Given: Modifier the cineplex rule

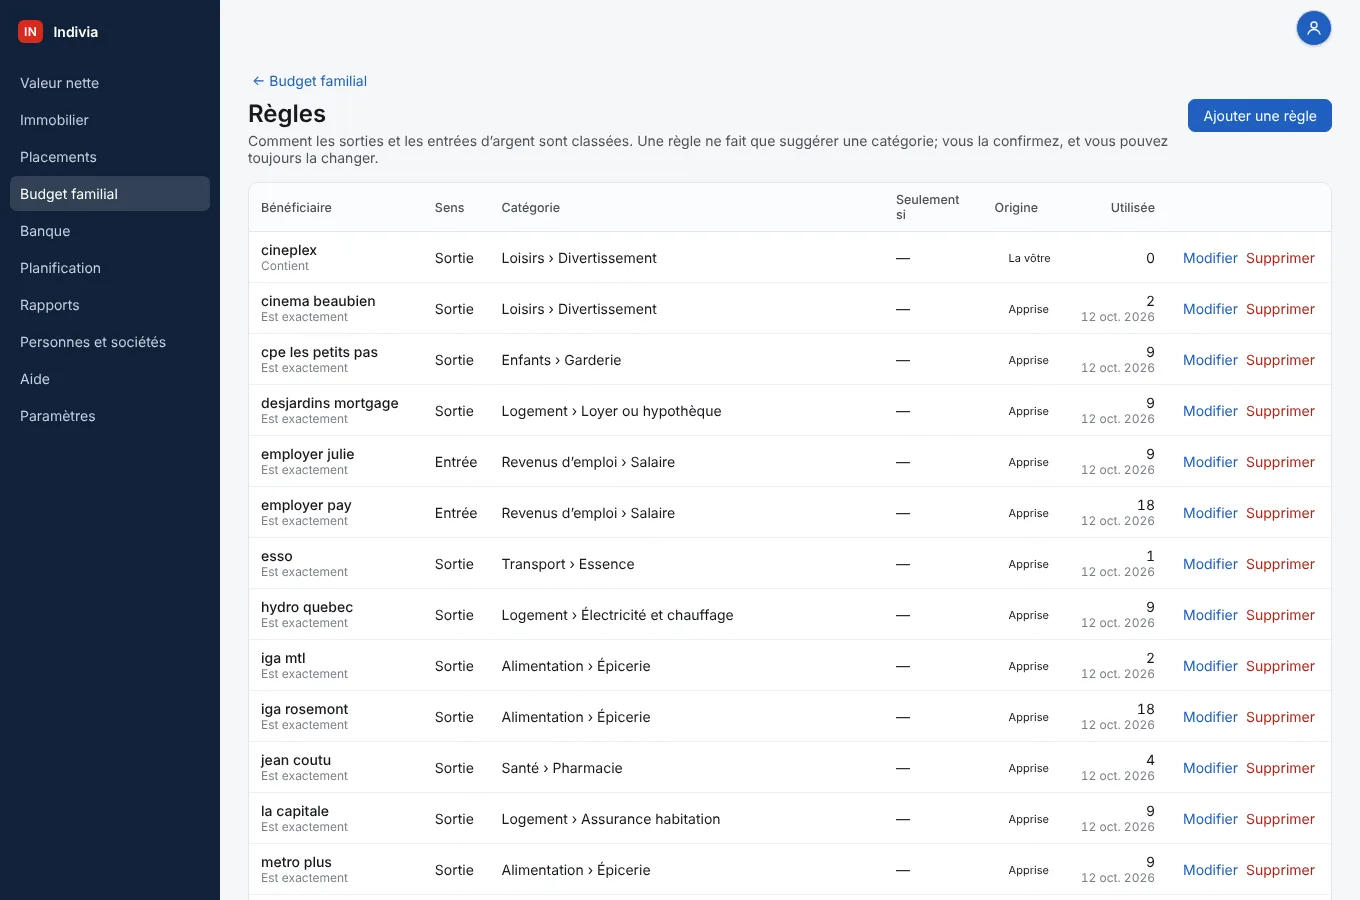Looking at the screenshot, I should pos(1210,258).
